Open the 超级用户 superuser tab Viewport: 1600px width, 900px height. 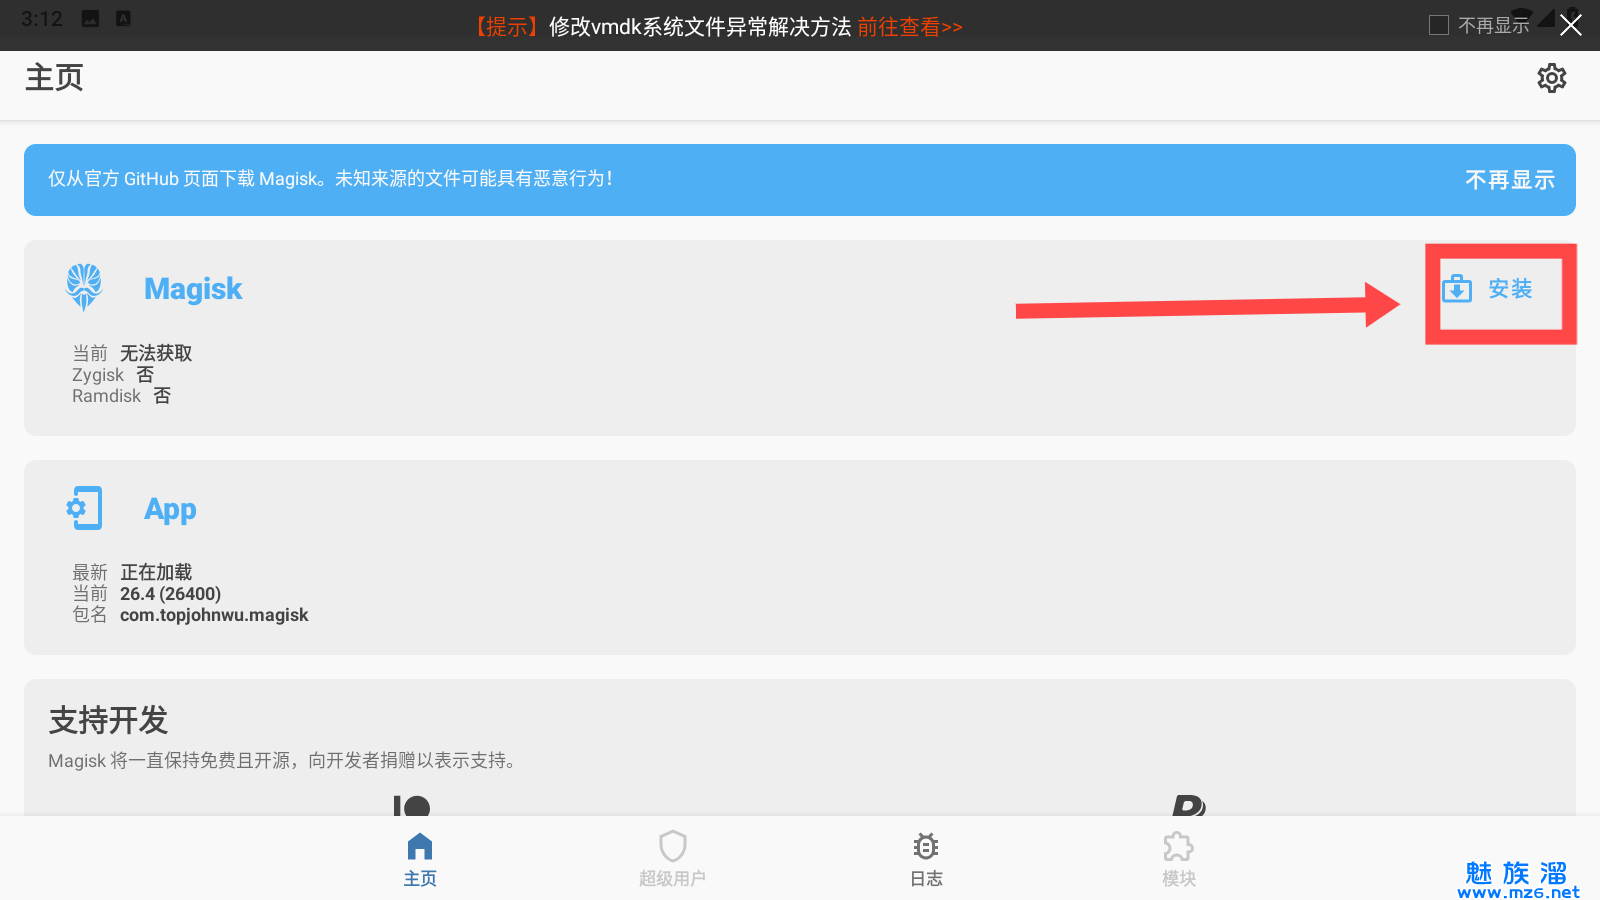pyautogui.click(x=673, y=859)
